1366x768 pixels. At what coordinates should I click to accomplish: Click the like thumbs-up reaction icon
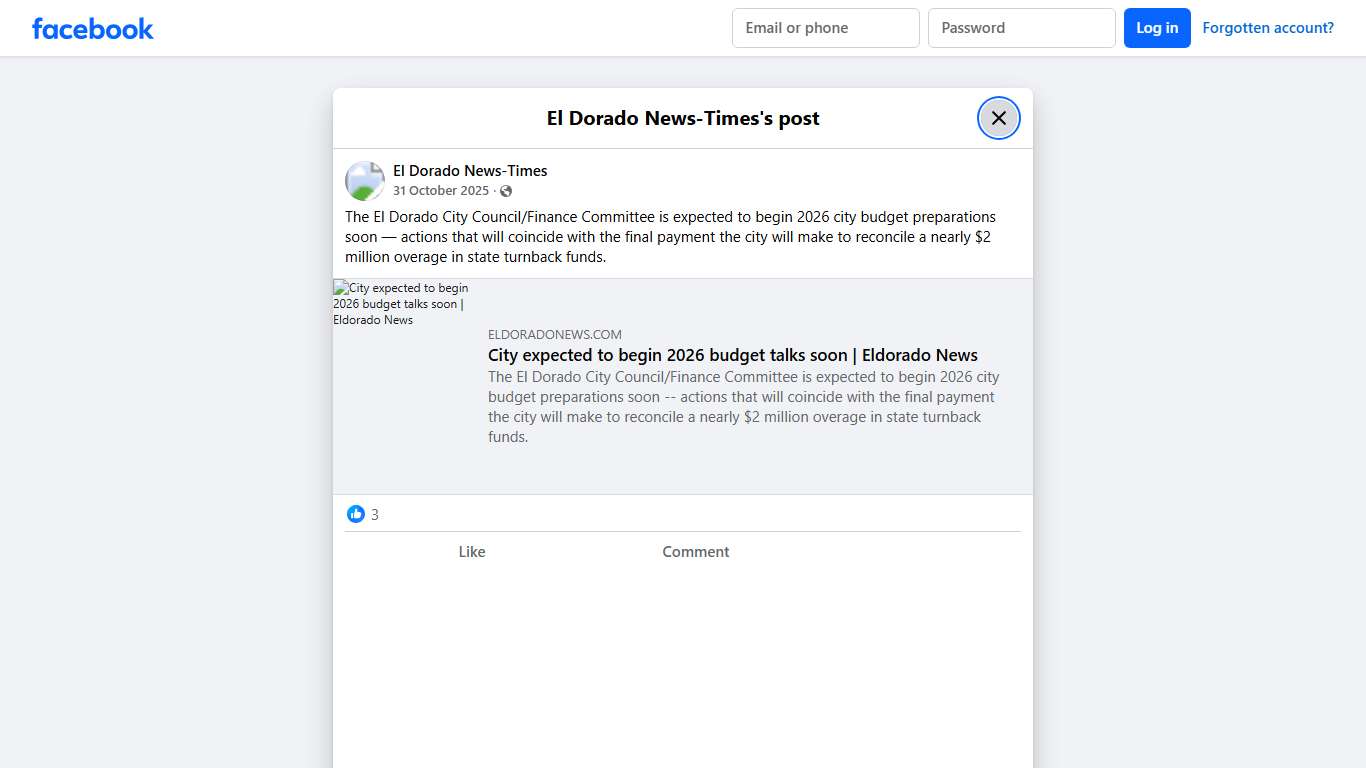356,513
